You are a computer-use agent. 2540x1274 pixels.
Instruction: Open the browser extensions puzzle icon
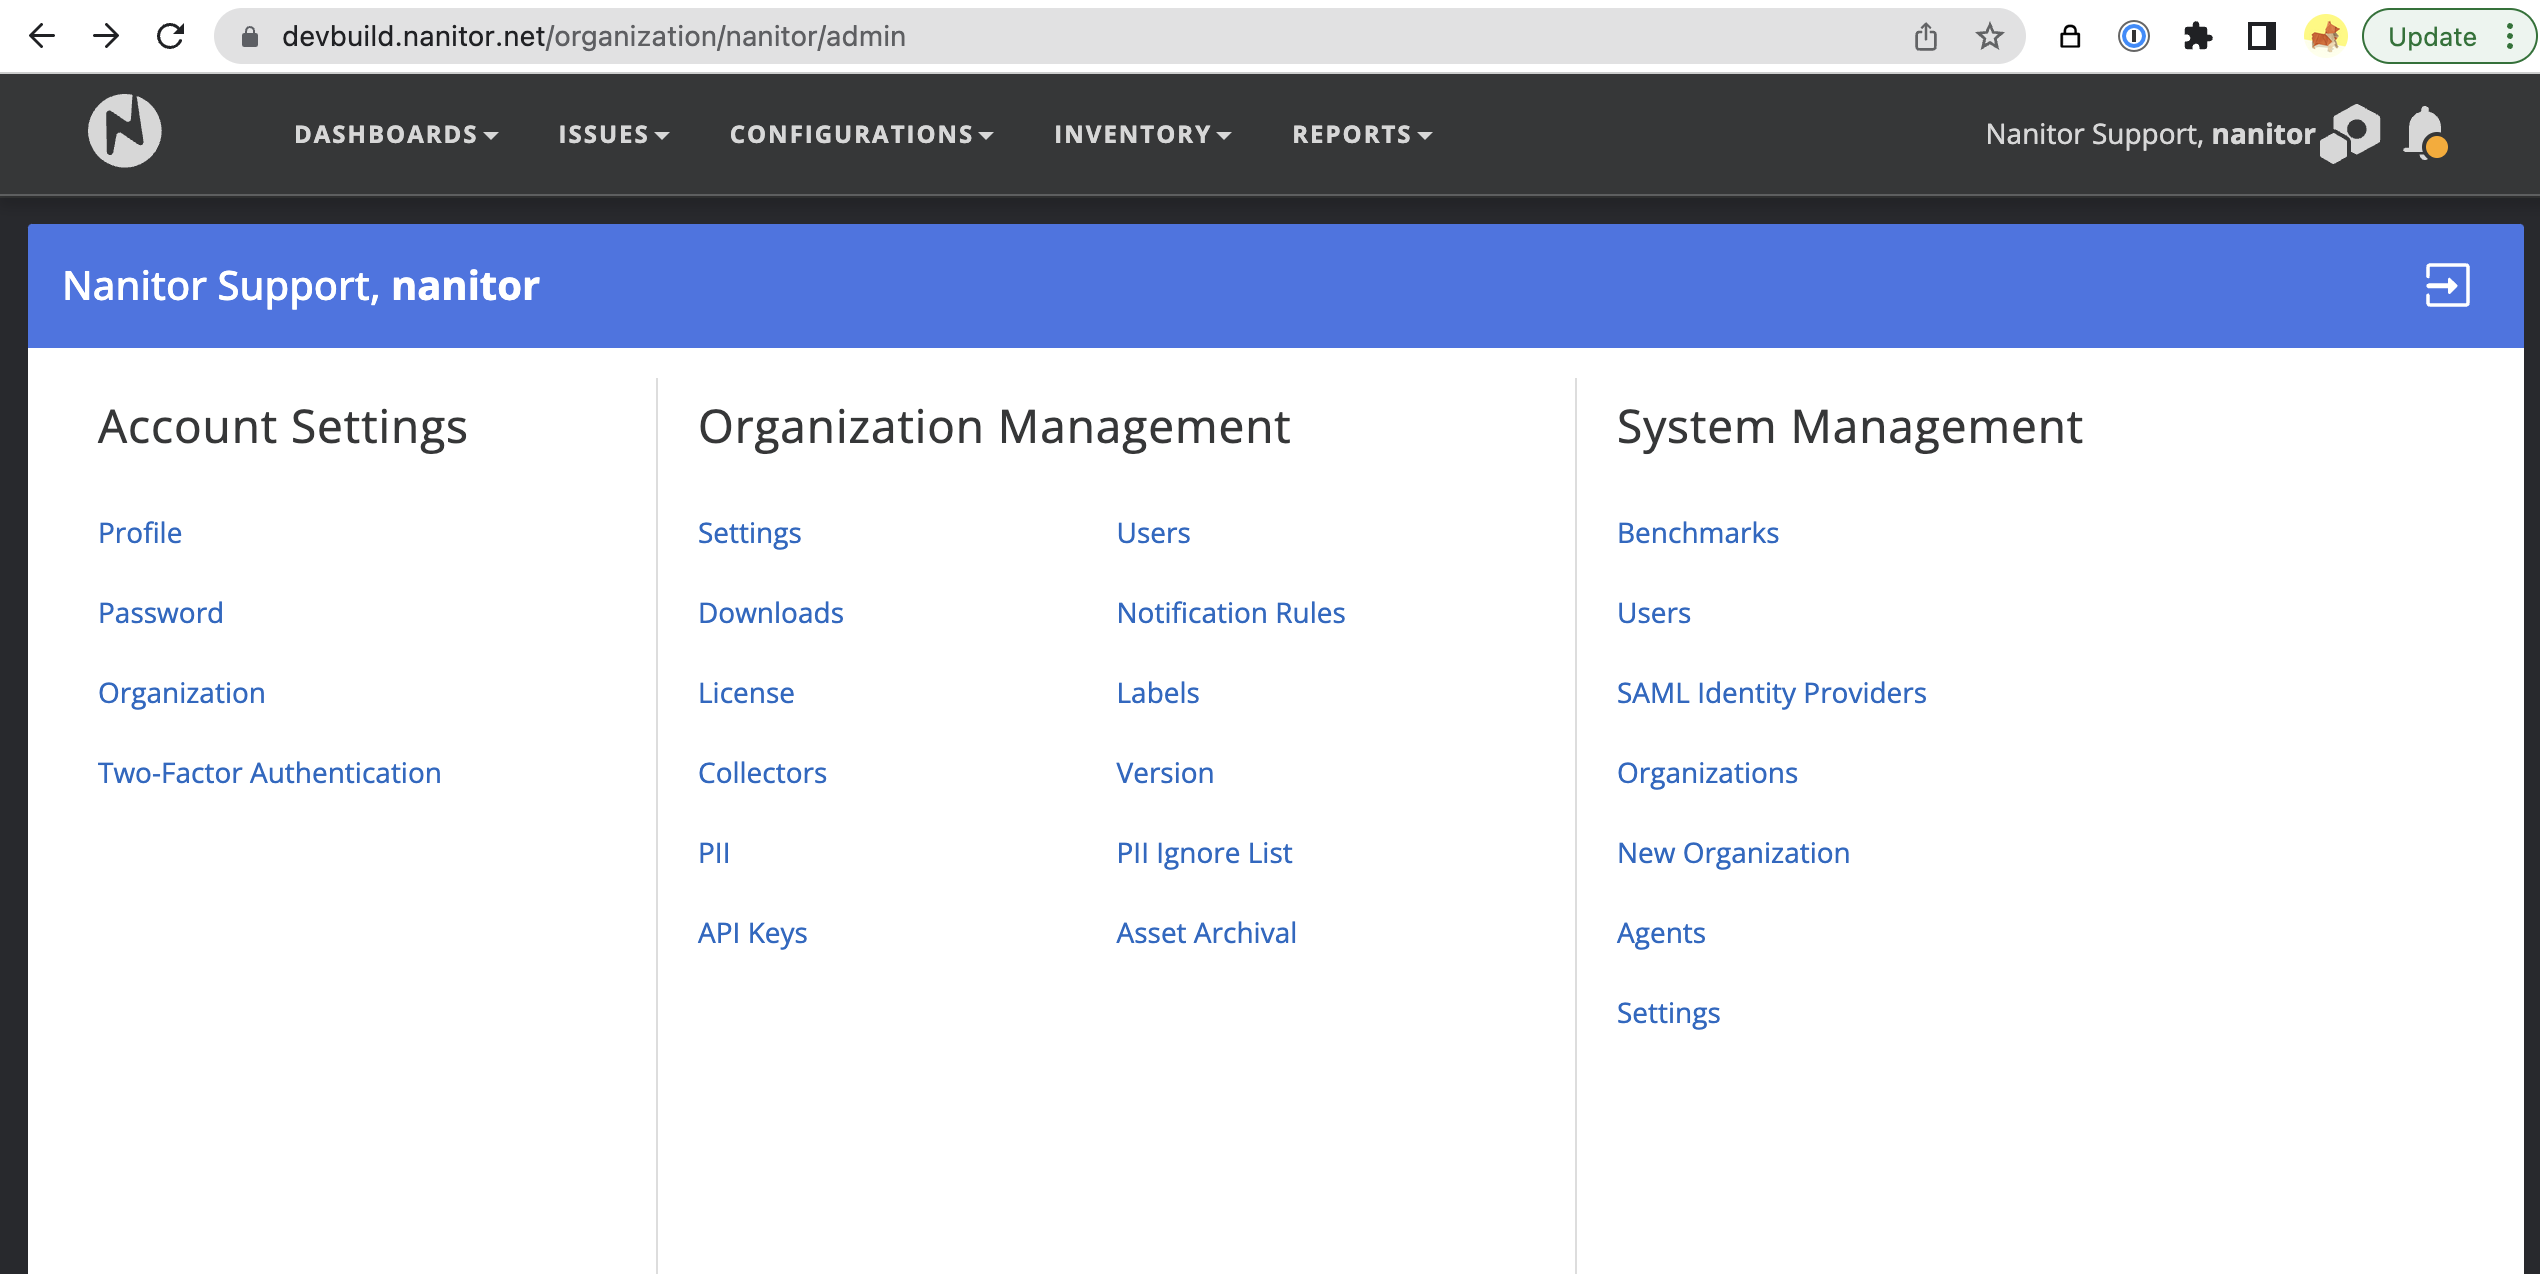click(2197, 37)
